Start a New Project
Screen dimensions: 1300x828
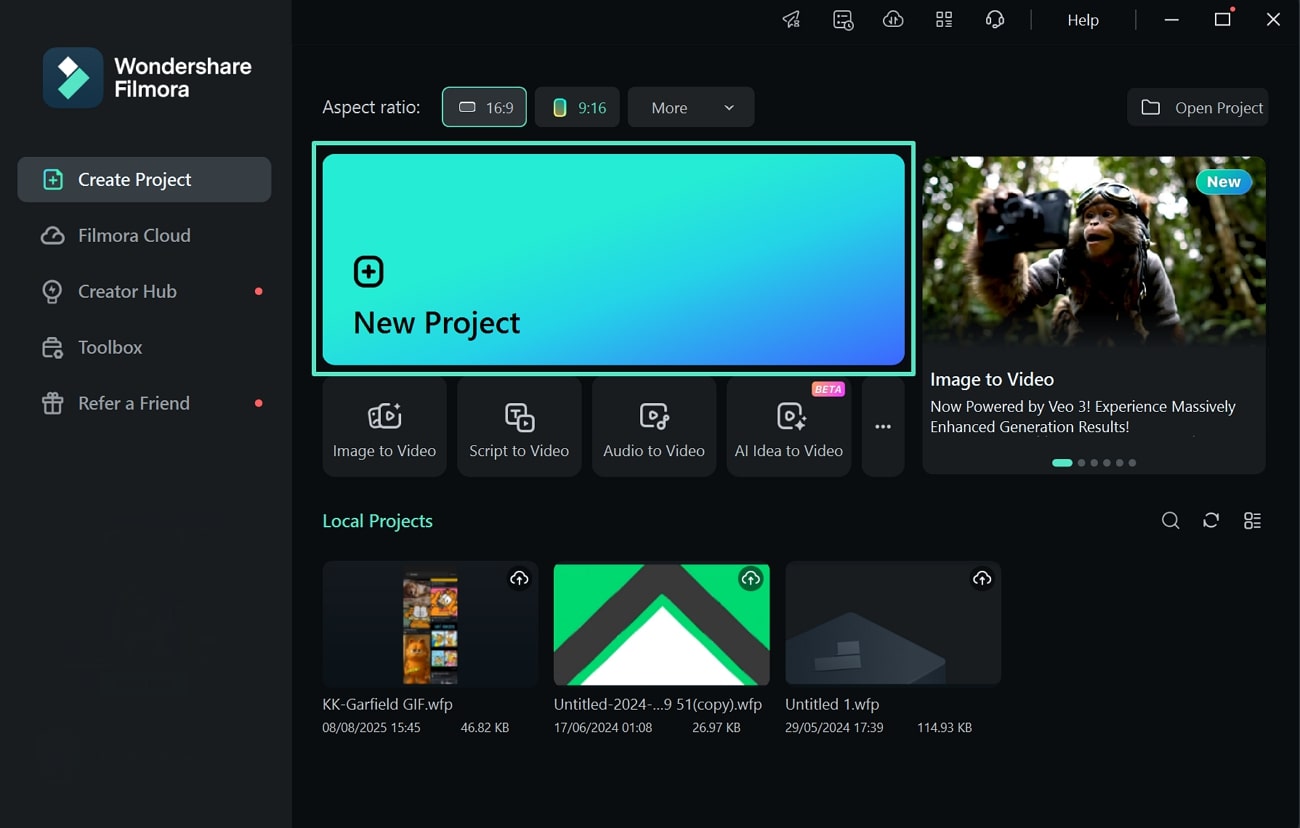point(614,259)
